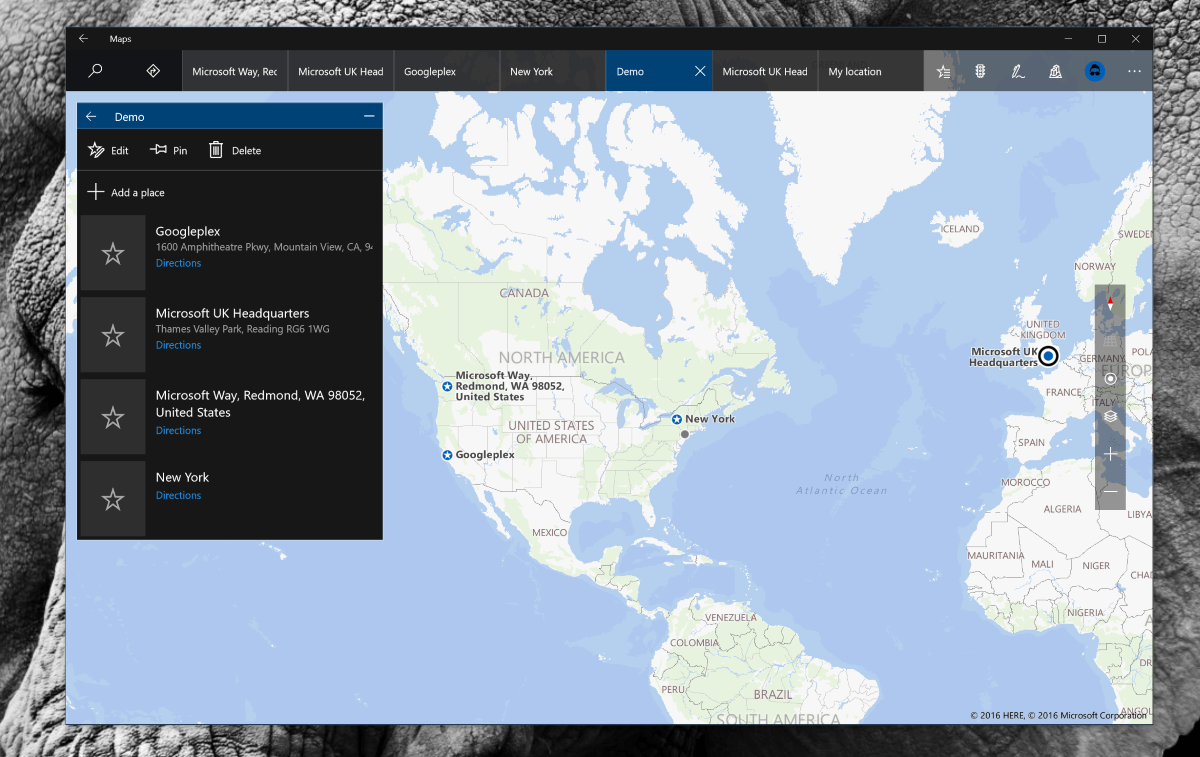This screenshot has width=1200, height=757.
Task: Switch to the Googleplex tab
Action: 429,70
